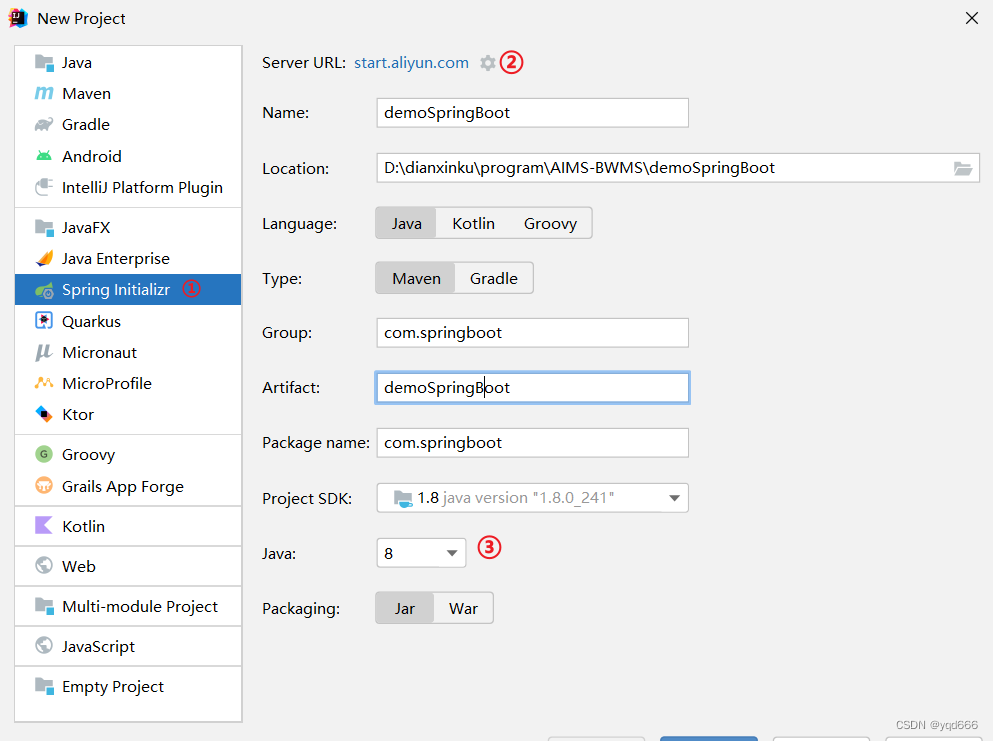993x741 pixels.
Task: Click the Android robot icon
Action: (44, 156)
